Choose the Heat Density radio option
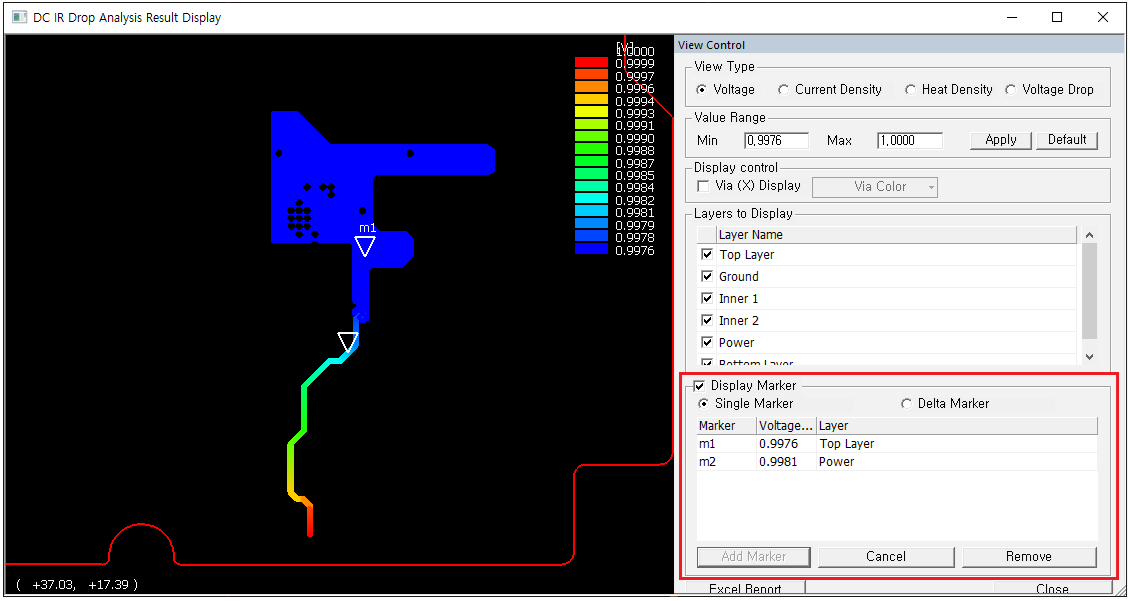Image resolution: width=1130 pixels, height=601 pixels. click(x=910, y=90)
